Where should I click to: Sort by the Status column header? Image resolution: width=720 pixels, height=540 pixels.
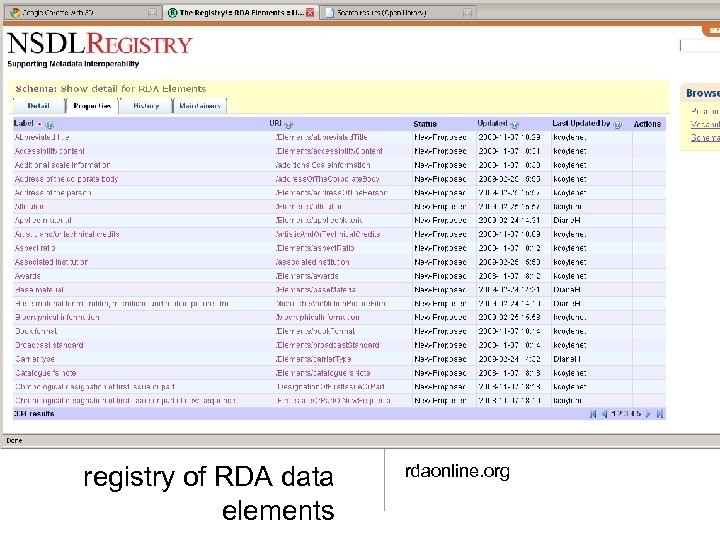(x=425, y=124)
